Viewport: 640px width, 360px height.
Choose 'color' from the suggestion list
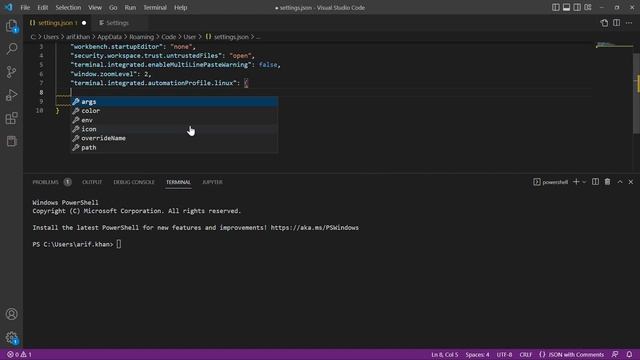tap(175, 111)
